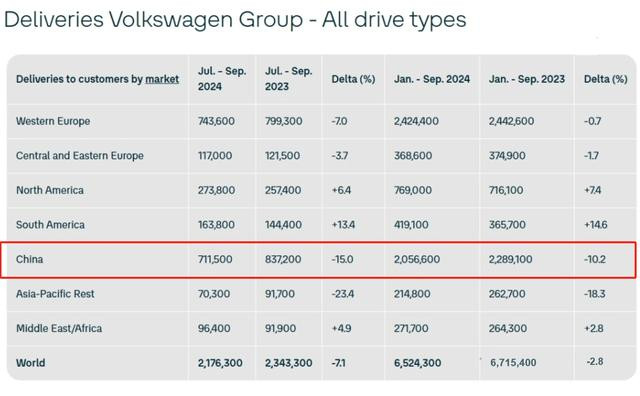
Task: Click the North America +6.4 delta cell
Action: [341, 190]
